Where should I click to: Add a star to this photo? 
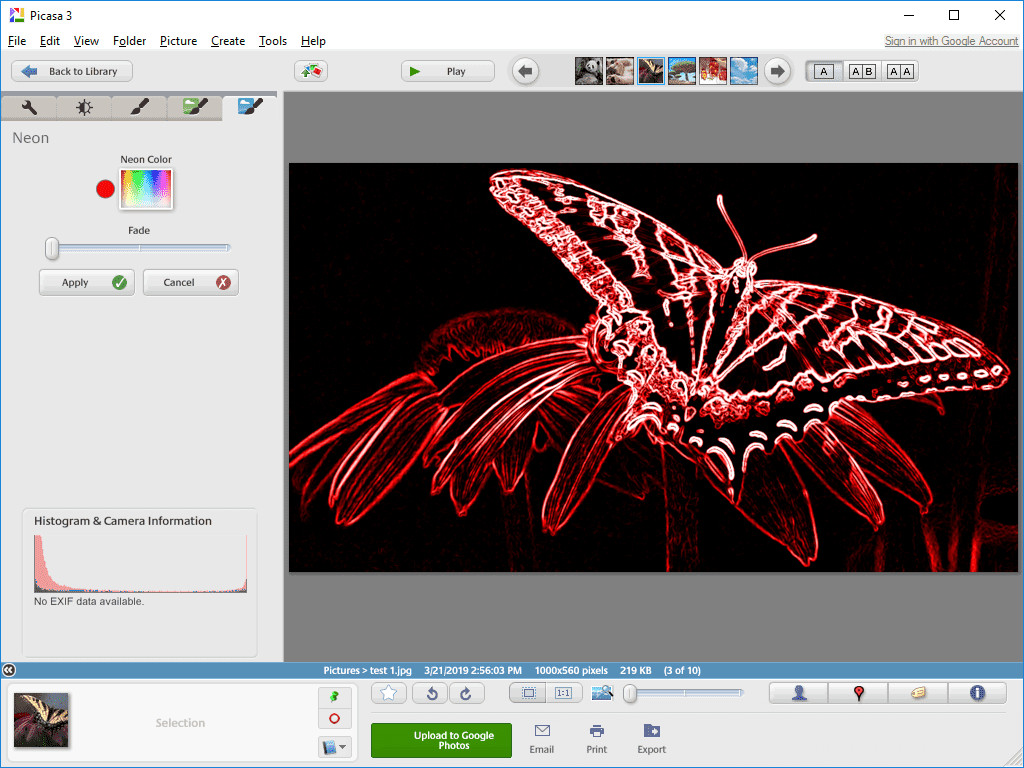click(389, 693)
